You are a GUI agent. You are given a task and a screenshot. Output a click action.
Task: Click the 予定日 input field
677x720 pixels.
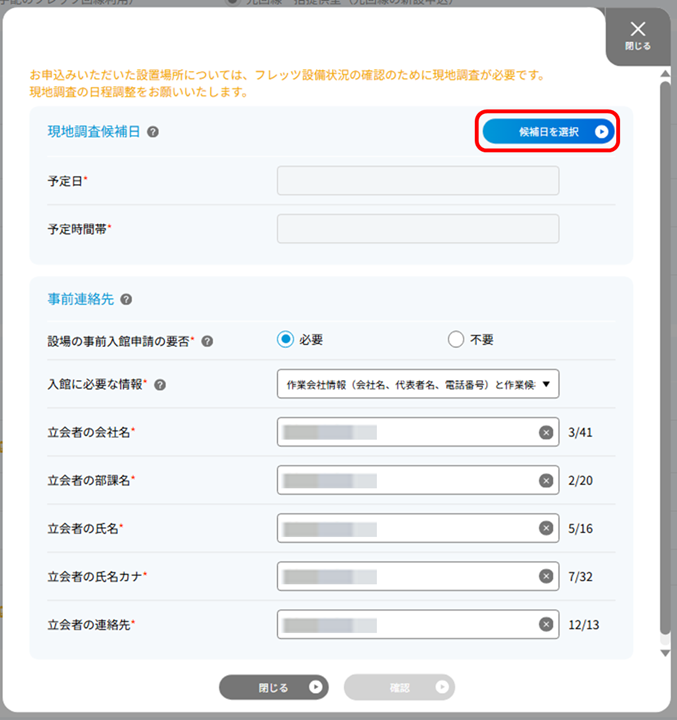[x=417, y=181]
